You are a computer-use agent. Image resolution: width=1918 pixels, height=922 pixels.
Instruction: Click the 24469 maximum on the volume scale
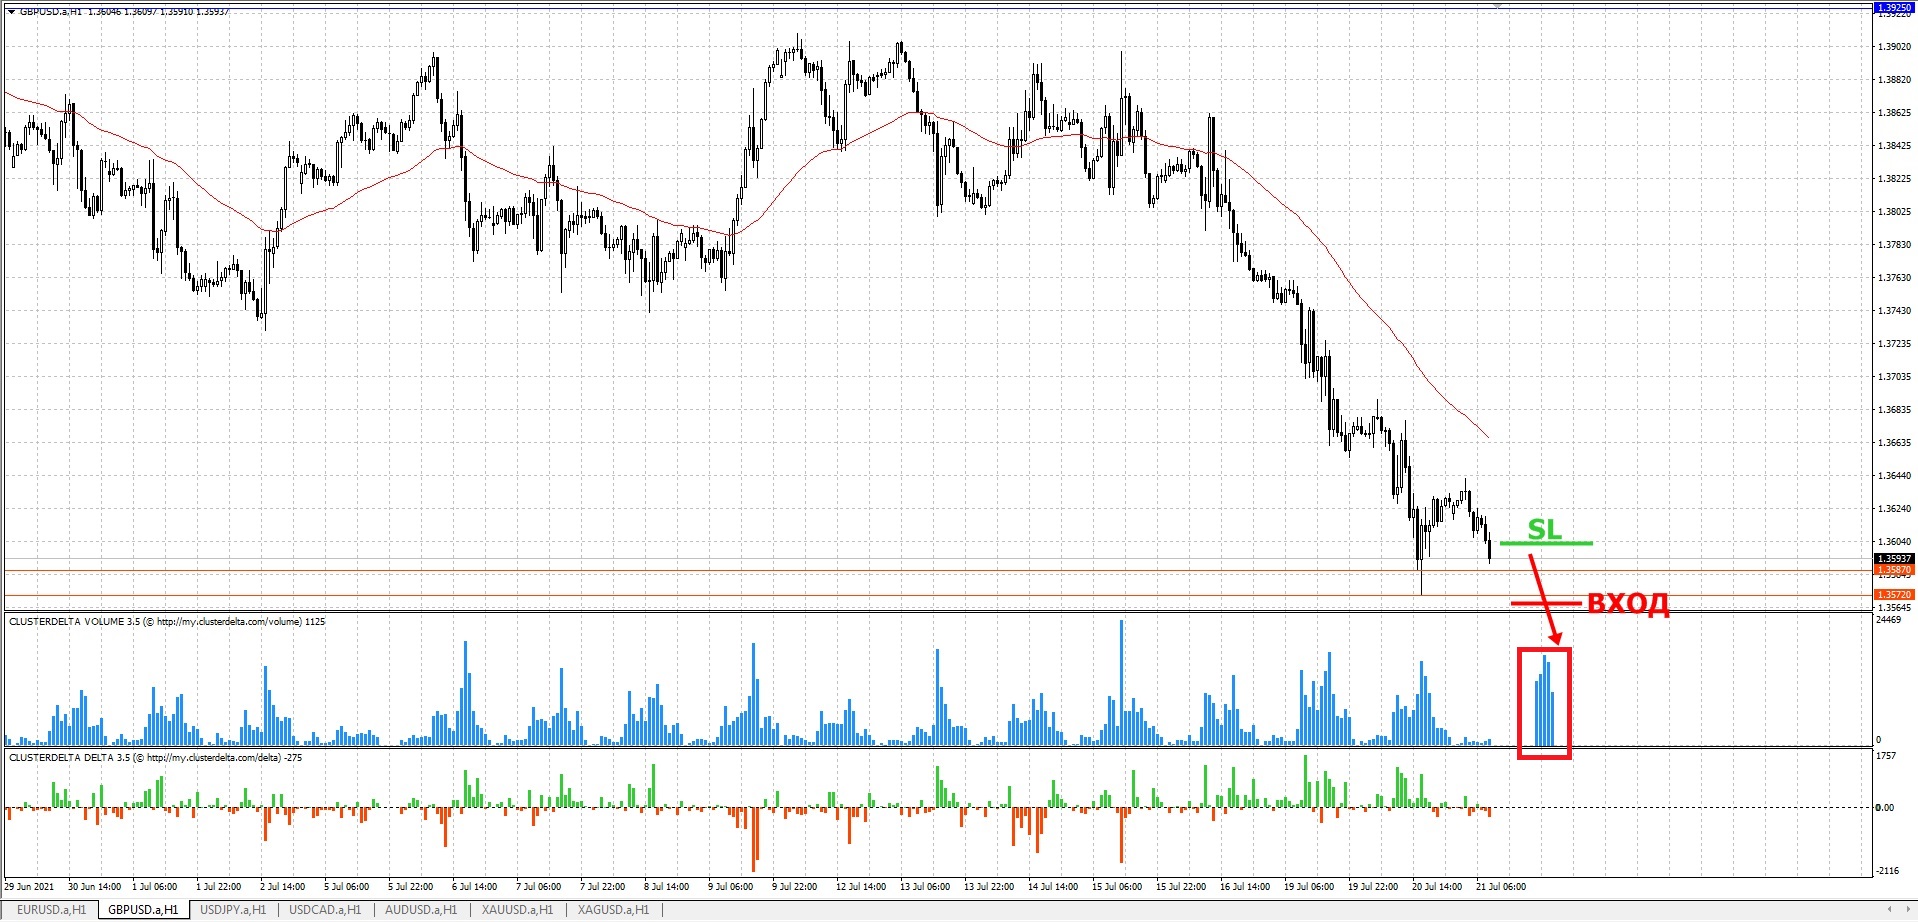1889,621
